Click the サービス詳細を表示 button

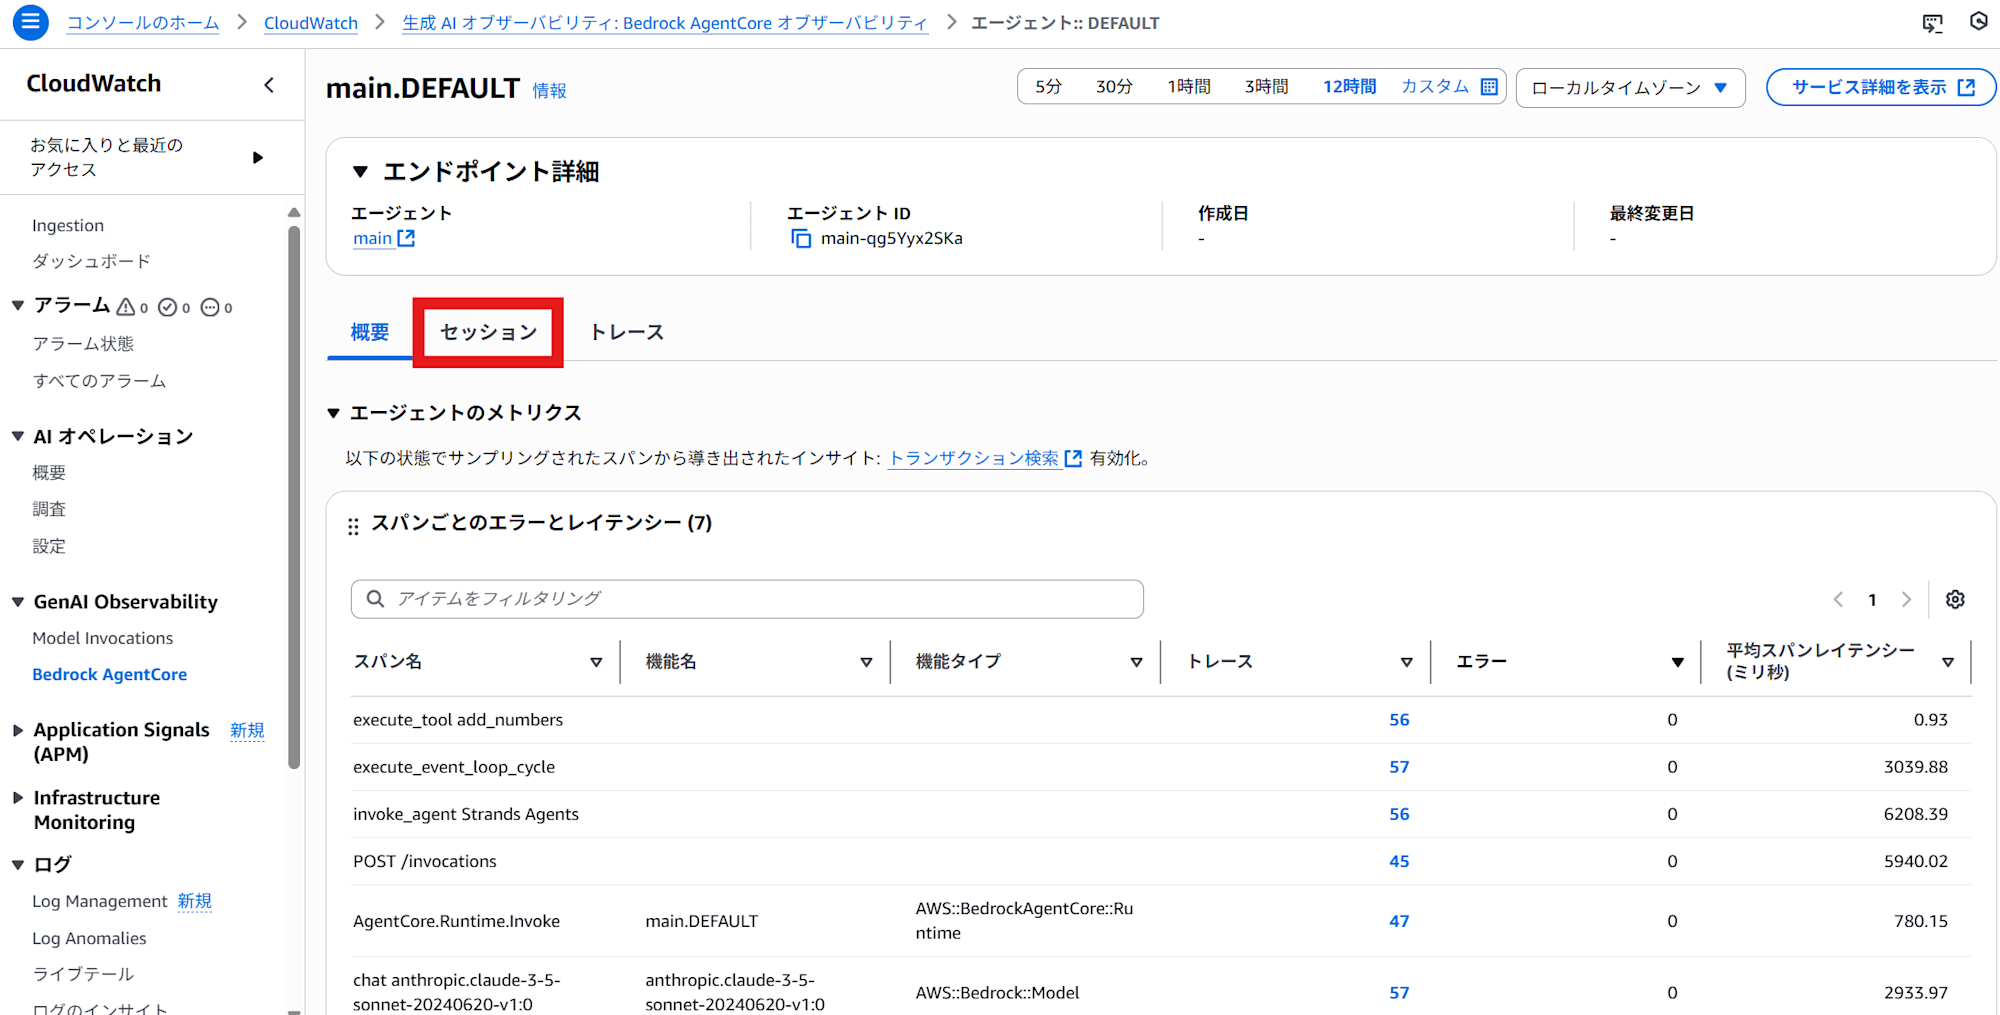pyautogui.click(x=1880, y=86)
